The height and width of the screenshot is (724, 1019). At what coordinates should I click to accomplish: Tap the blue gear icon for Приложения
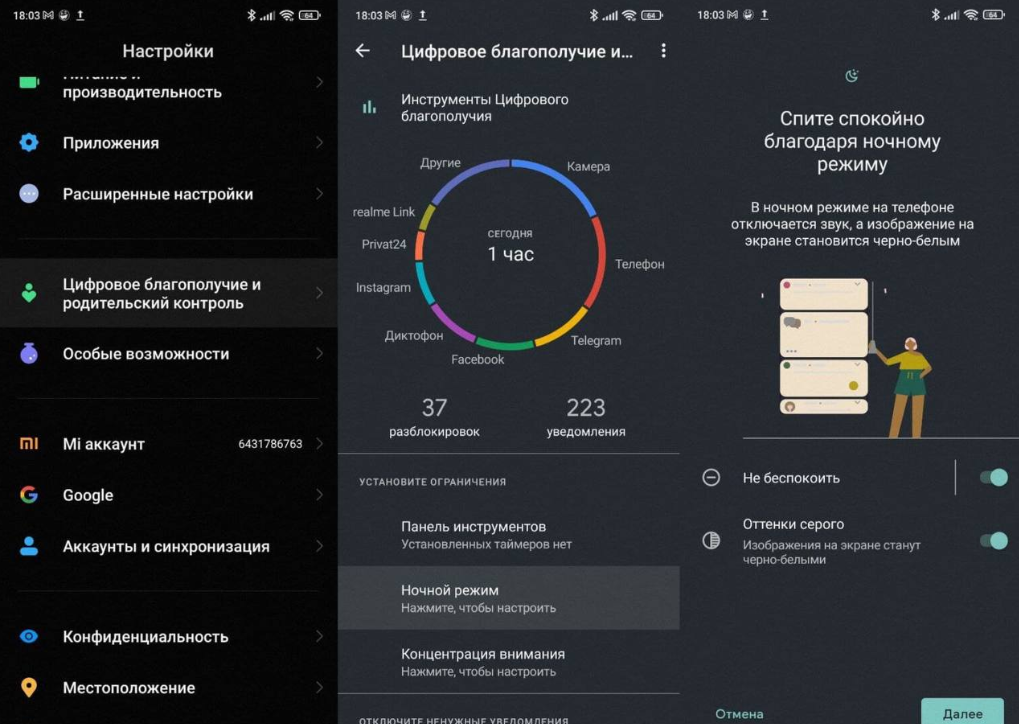coord(29,143)
